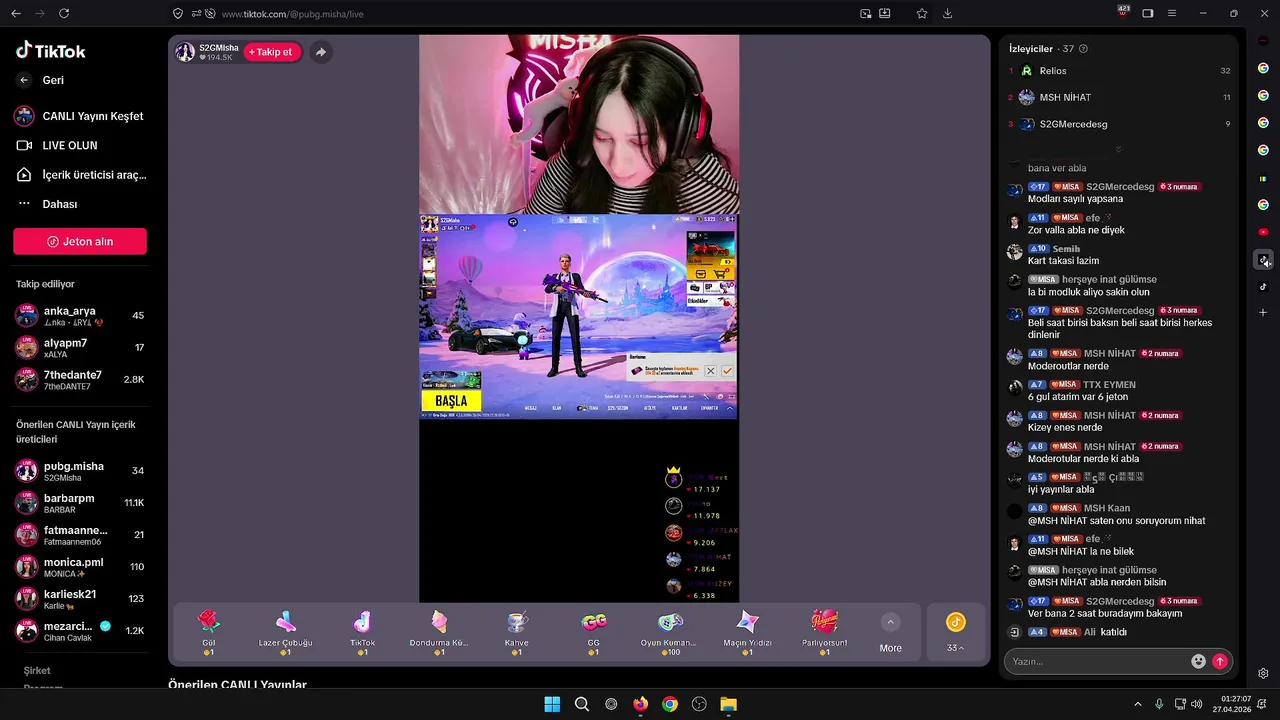
Task: Switch to the YouTube vertical tab
Action: coord(1263,232)
